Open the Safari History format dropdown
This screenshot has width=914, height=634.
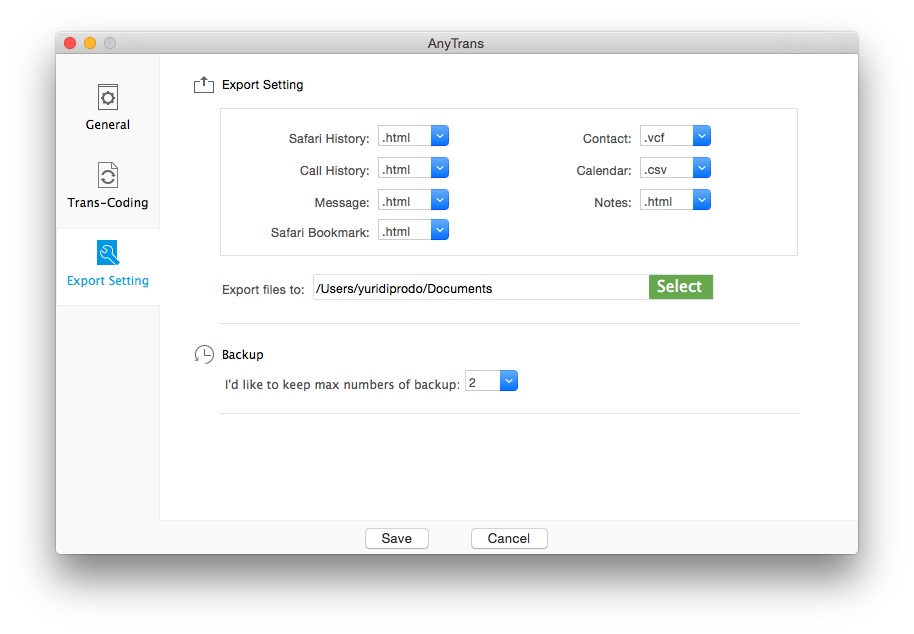[x=413, y=137]
